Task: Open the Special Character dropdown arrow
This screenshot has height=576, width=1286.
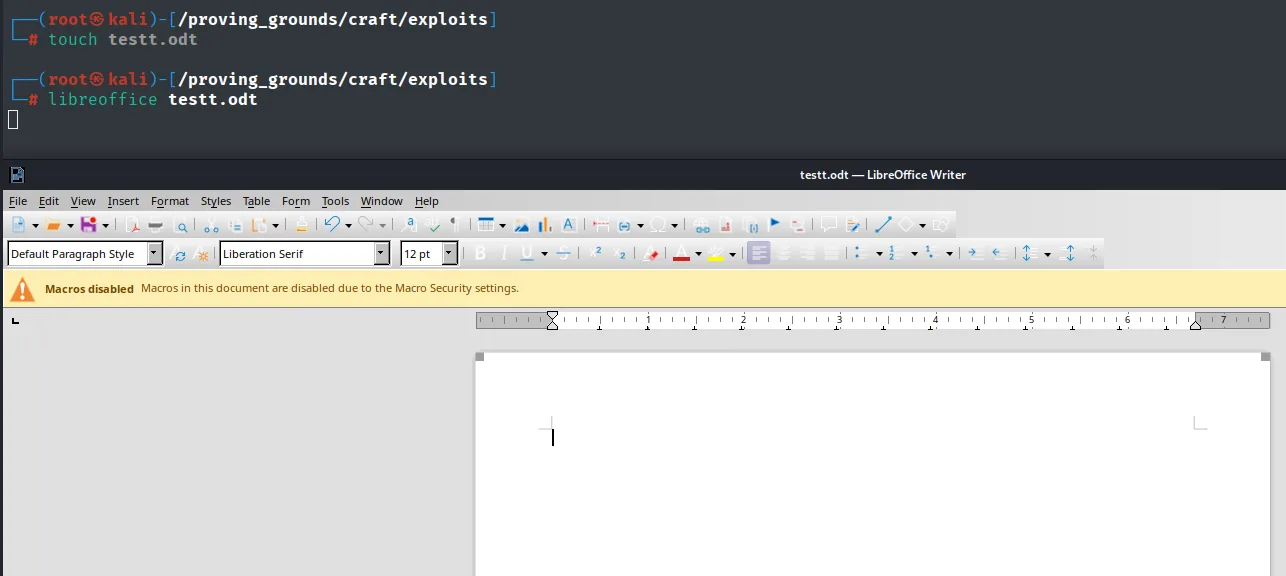Action: 674,226
